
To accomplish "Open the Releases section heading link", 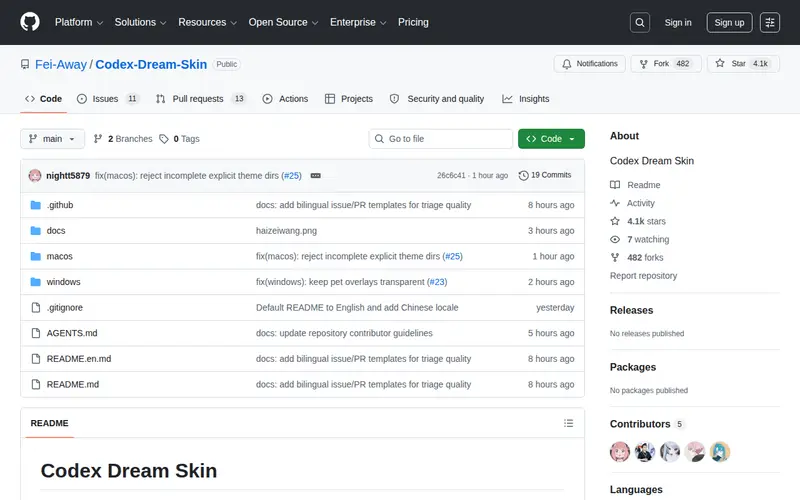I will tap(631, 310).
